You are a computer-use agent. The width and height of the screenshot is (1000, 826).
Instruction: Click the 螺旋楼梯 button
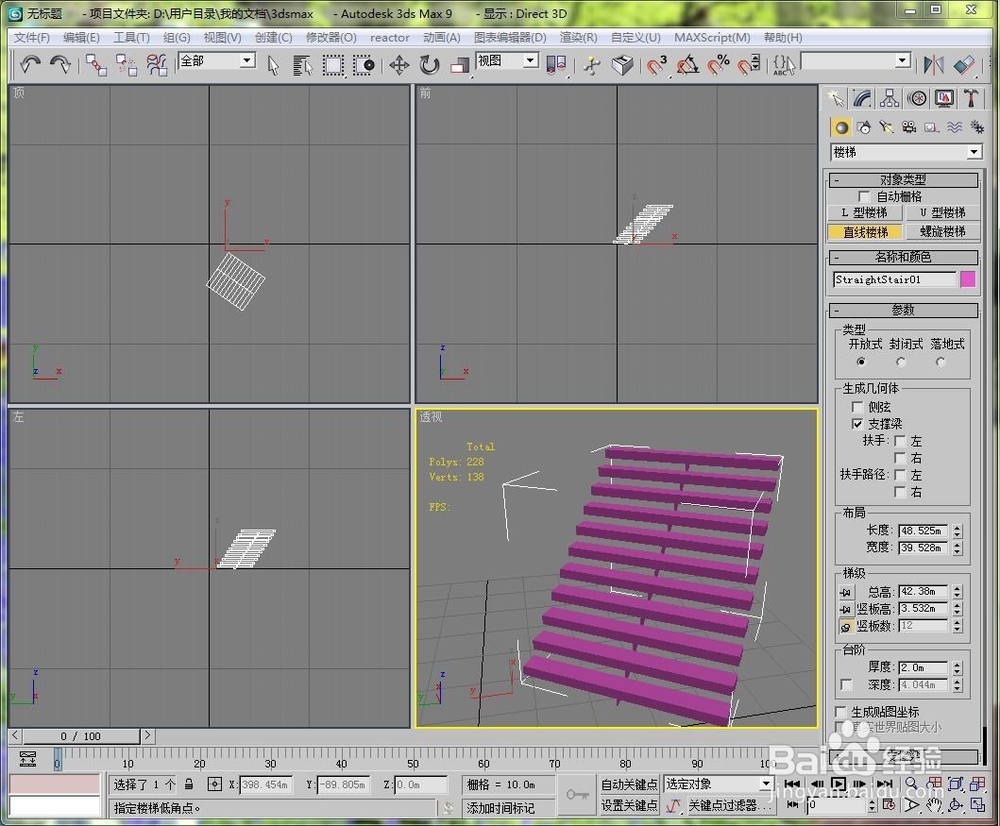click(x=943, y=232)
